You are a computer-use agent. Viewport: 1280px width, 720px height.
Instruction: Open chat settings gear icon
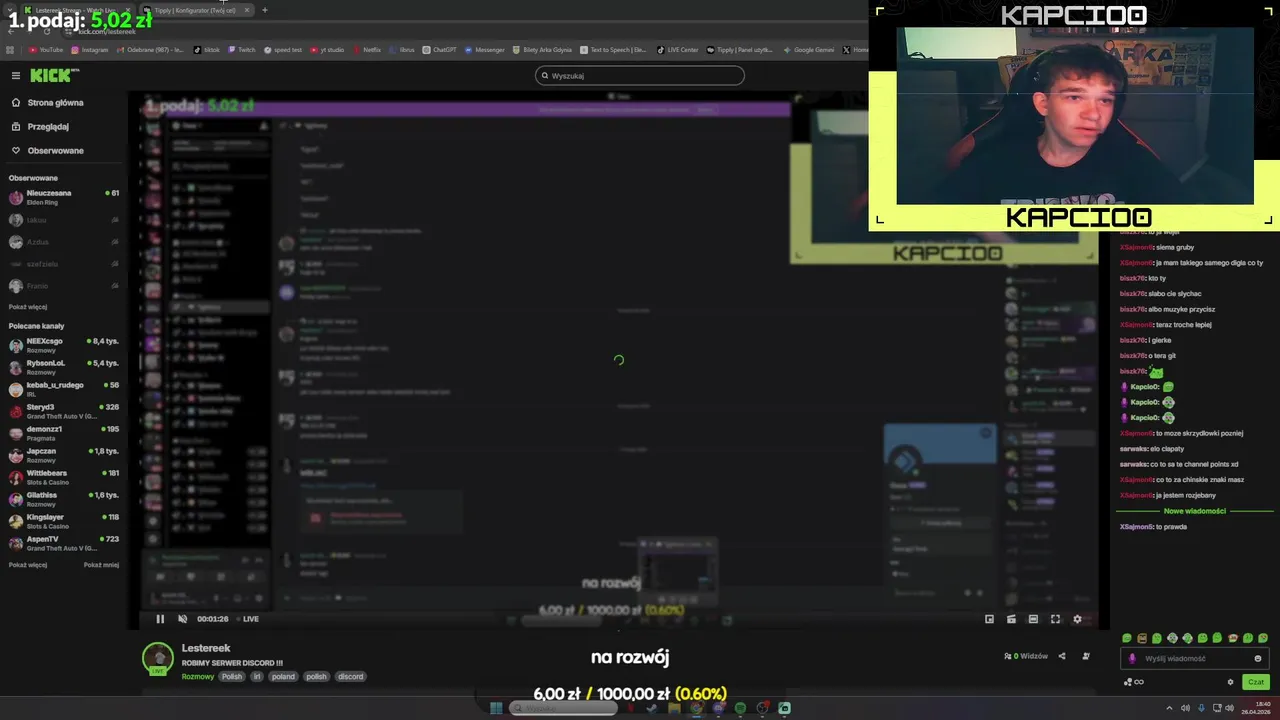coord(1230,682)
